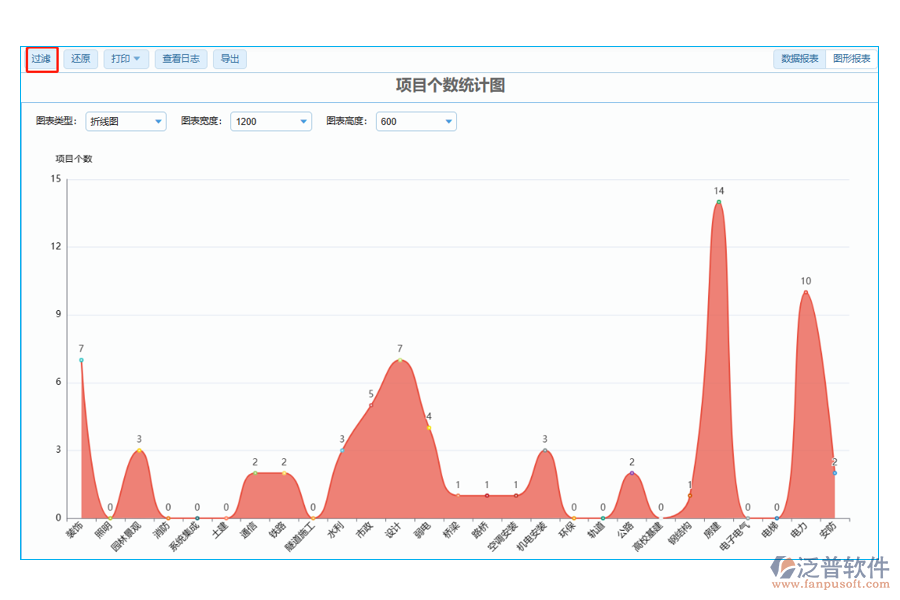Expand the 打印 print dropdown
Image resolution: width=900 pixels, height=600 pixels.
[126, 59]
